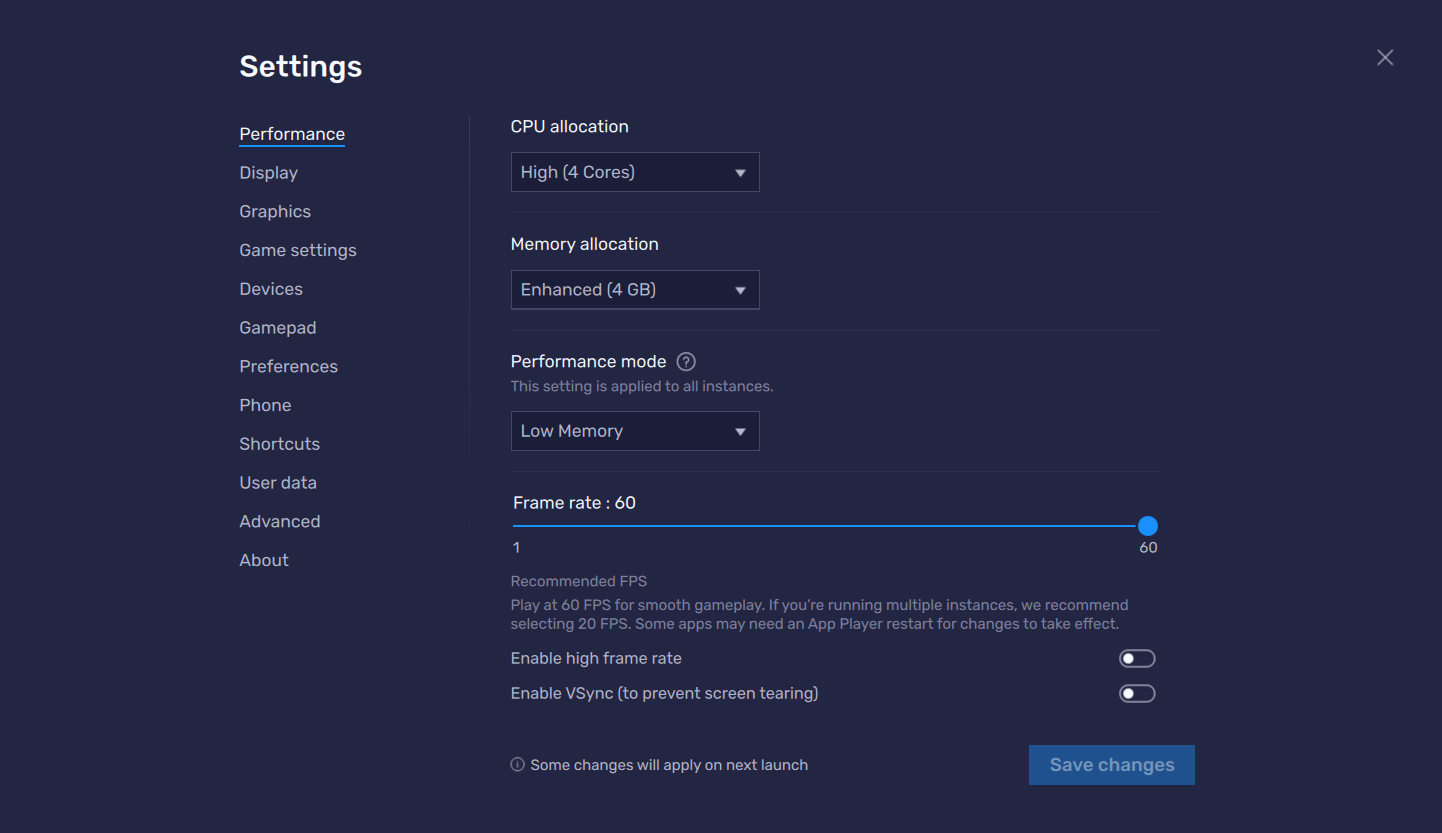
Task: Enable high frame rate toggle
Action: pyautogui.click(x=1137, y=659)
